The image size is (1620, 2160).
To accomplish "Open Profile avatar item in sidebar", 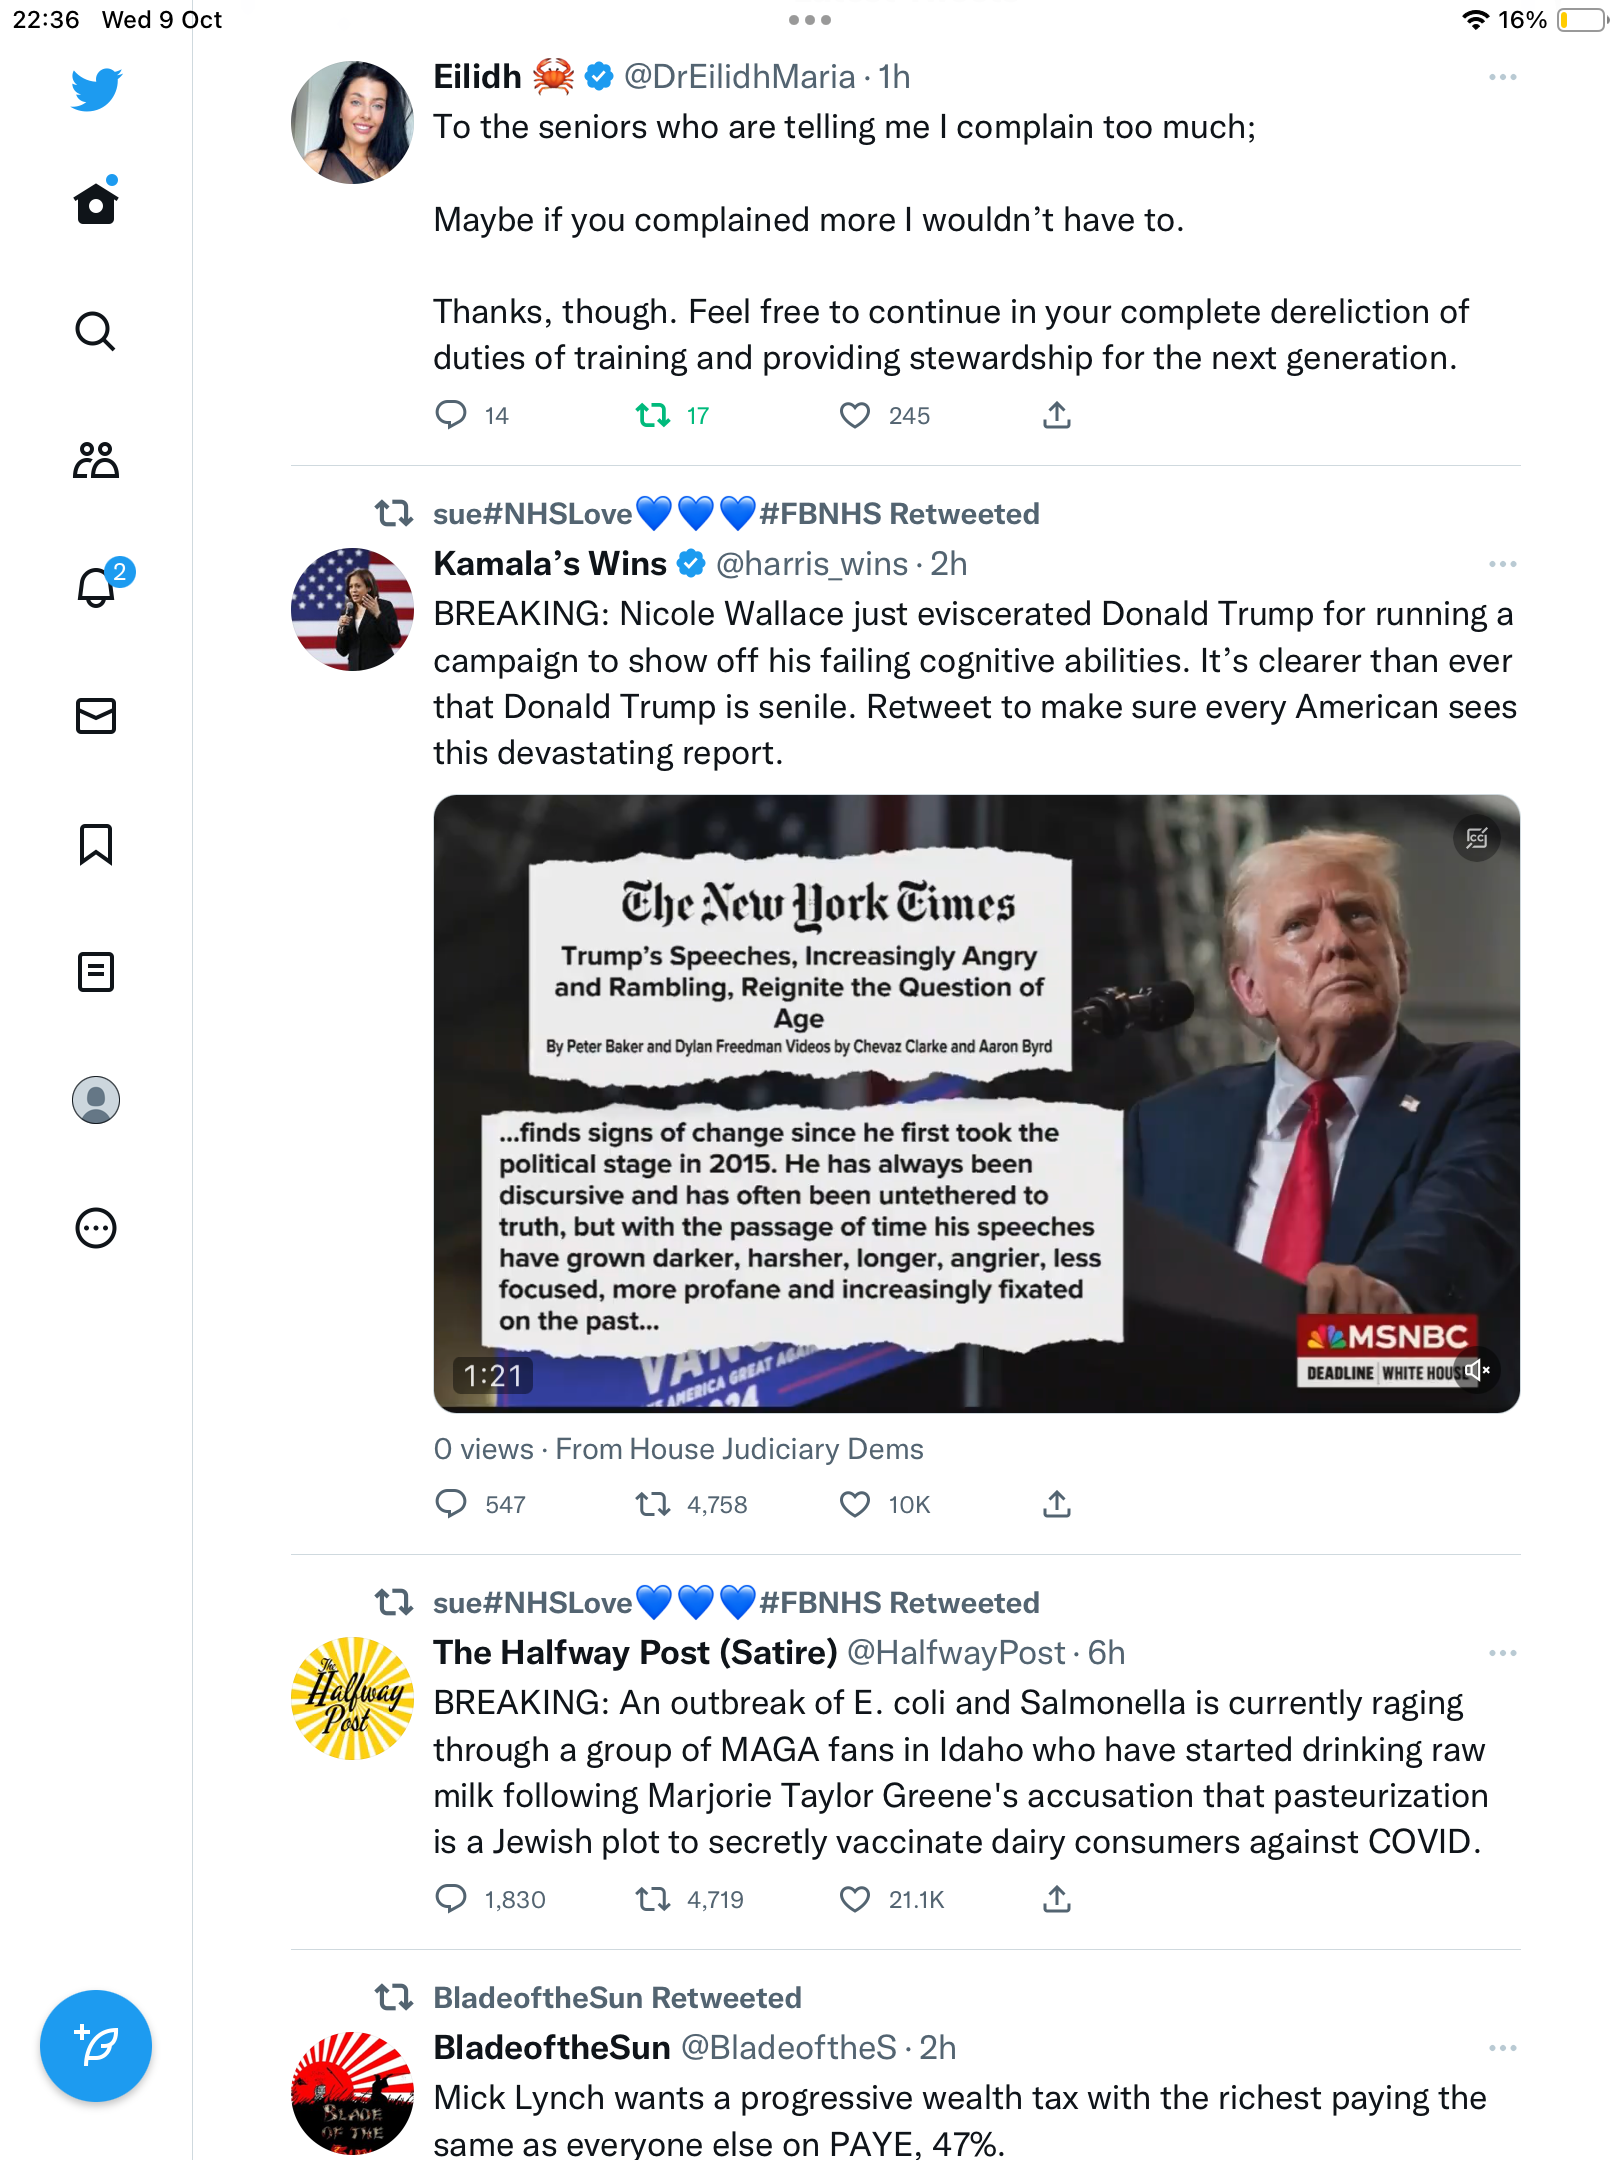I will 96,1100.
